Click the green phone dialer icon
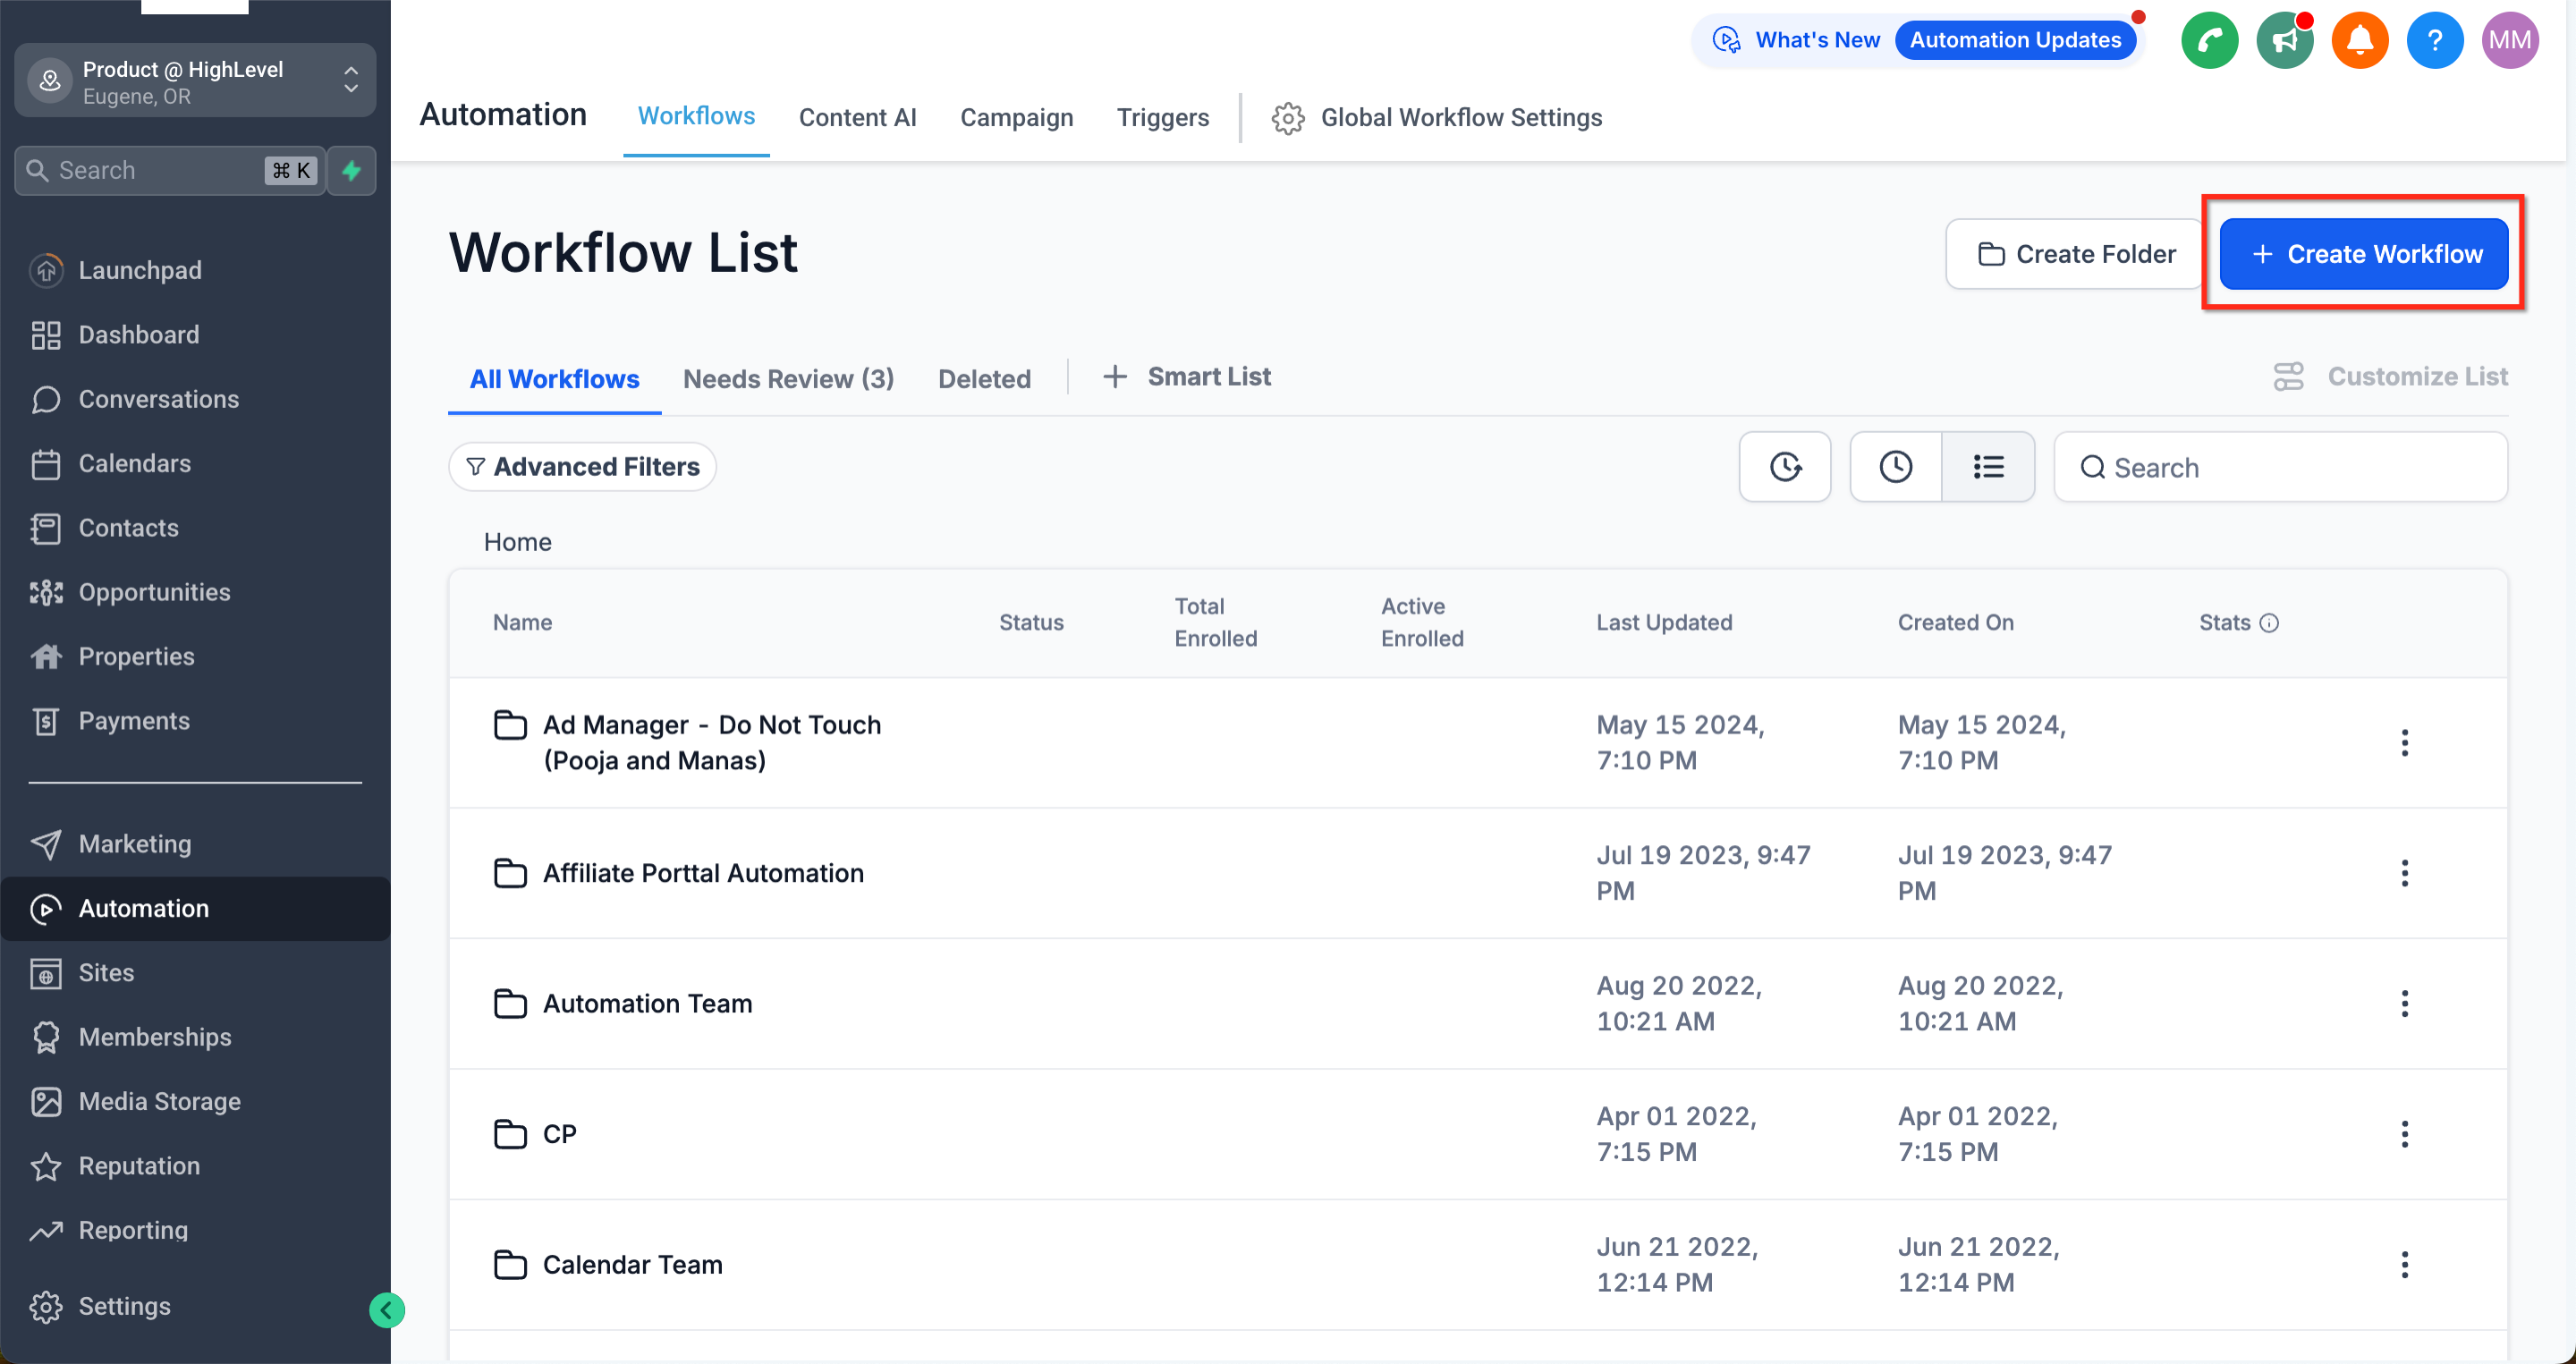The image size is (2576, 1364). [2209, 40]
